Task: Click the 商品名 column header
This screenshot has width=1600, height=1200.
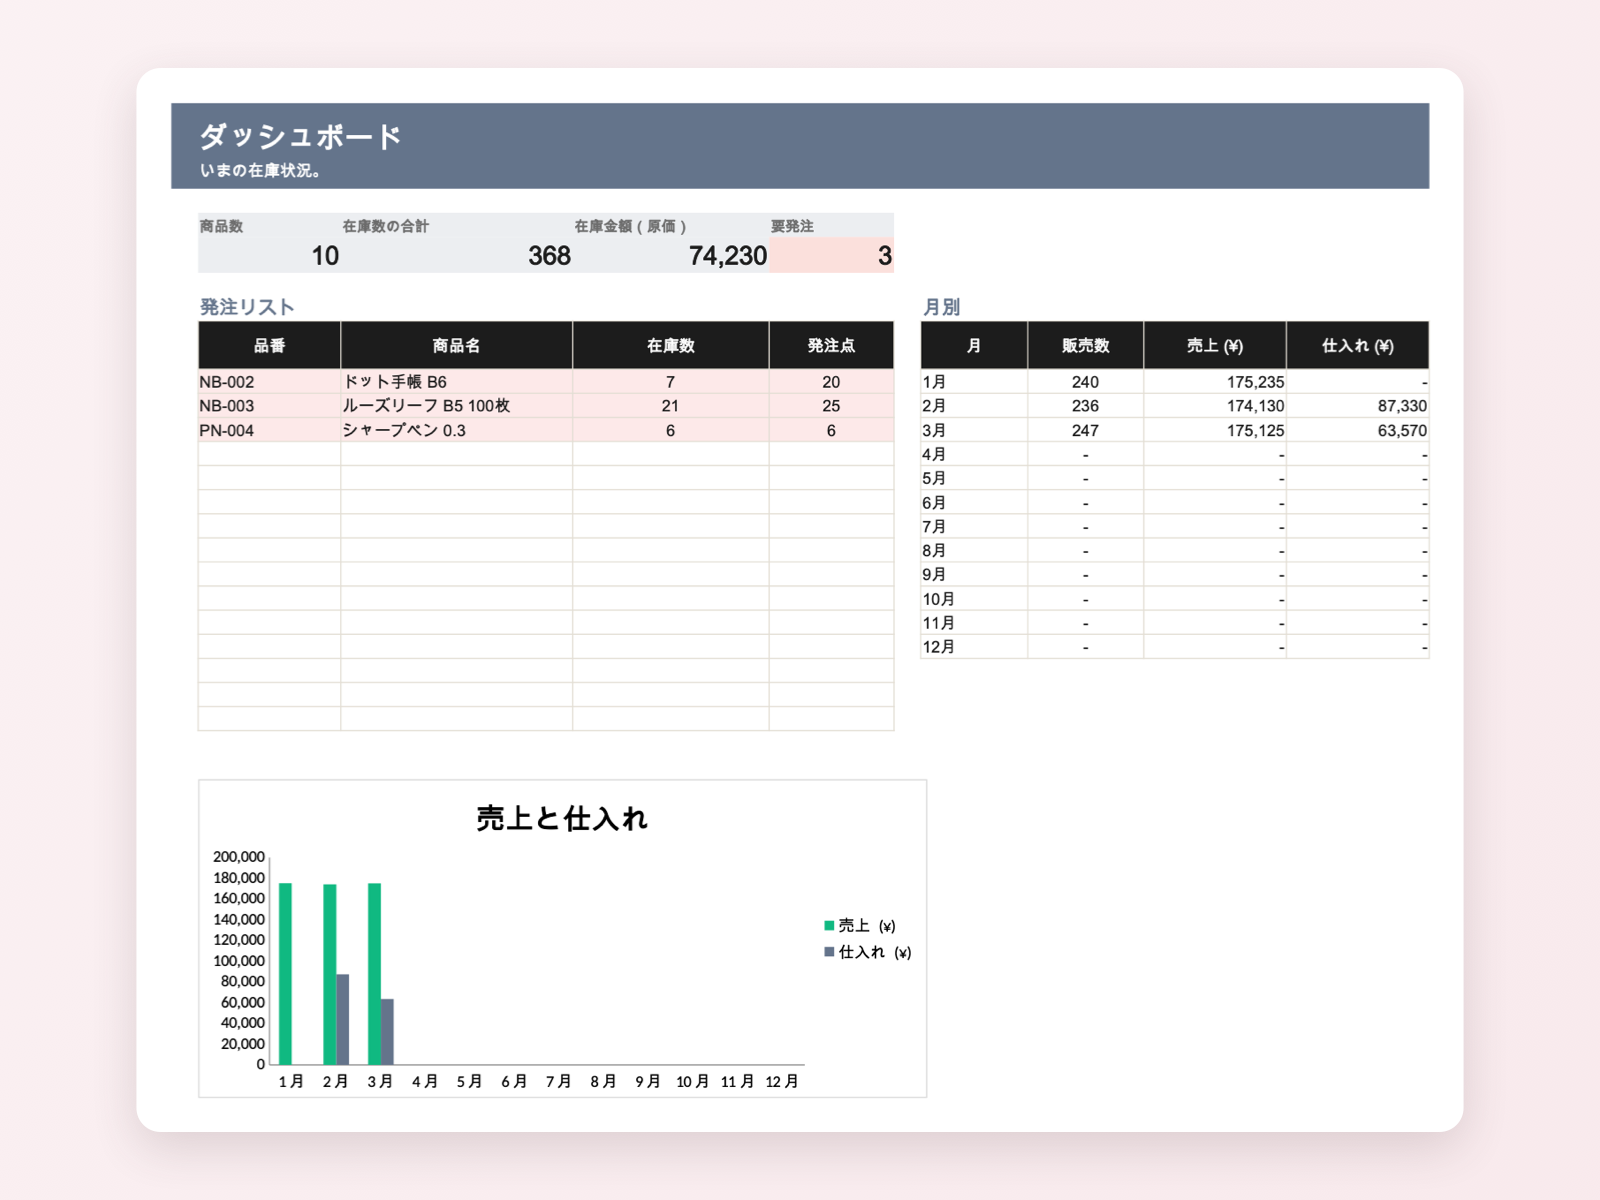Action: click(x=456, y=346)
